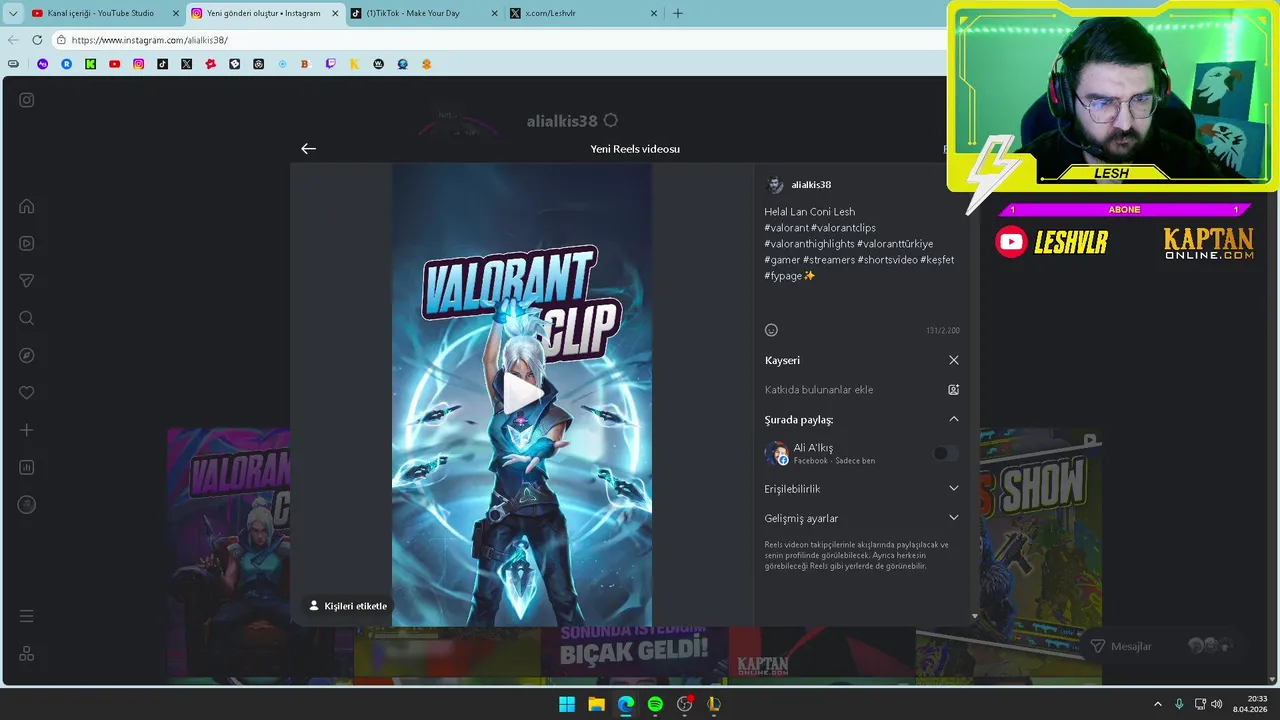1280x720 pixels.
Task: Click the 131/2.200 character counter
Action: point(942,331)
